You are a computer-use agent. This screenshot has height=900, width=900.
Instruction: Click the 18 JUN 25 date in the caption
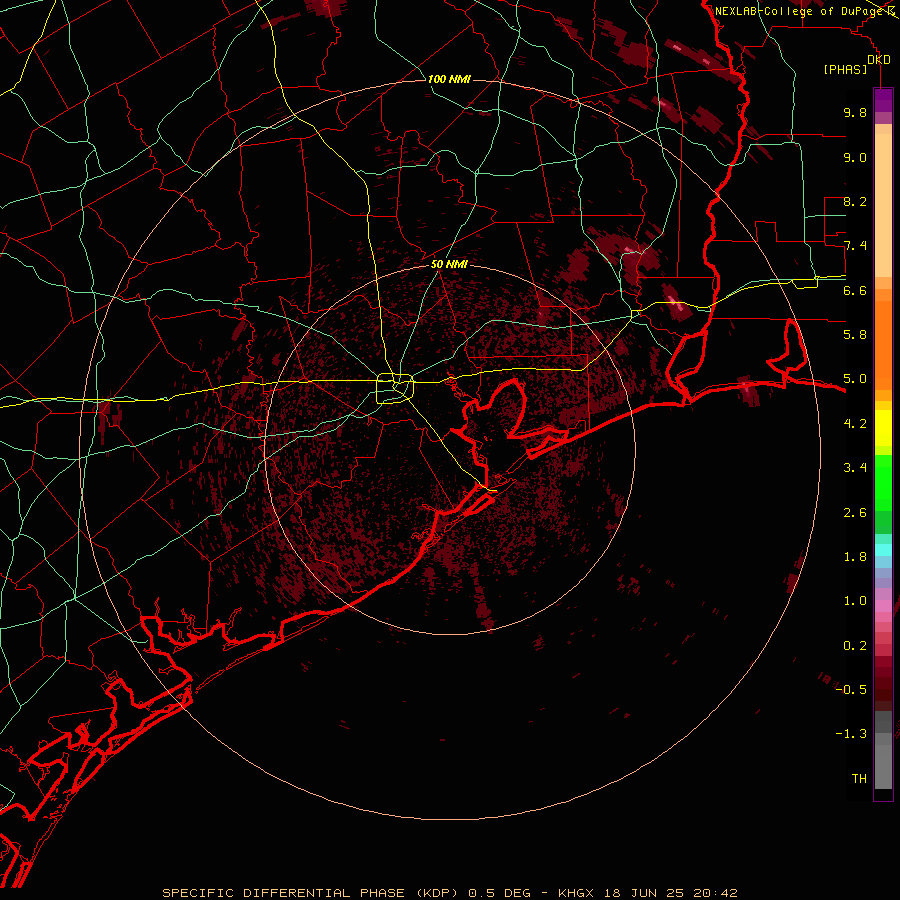coord(643,893)
